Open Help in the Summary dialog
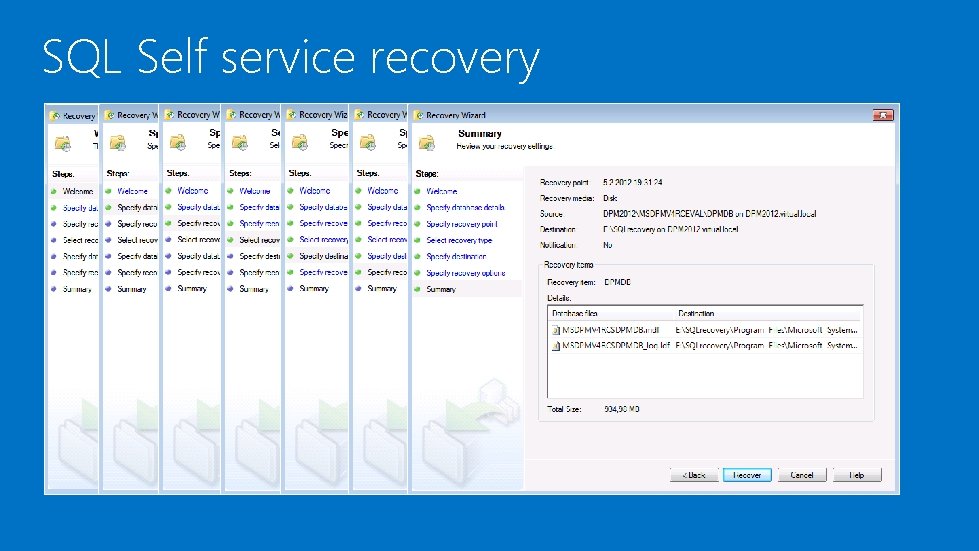 click(x=857, y=475)
